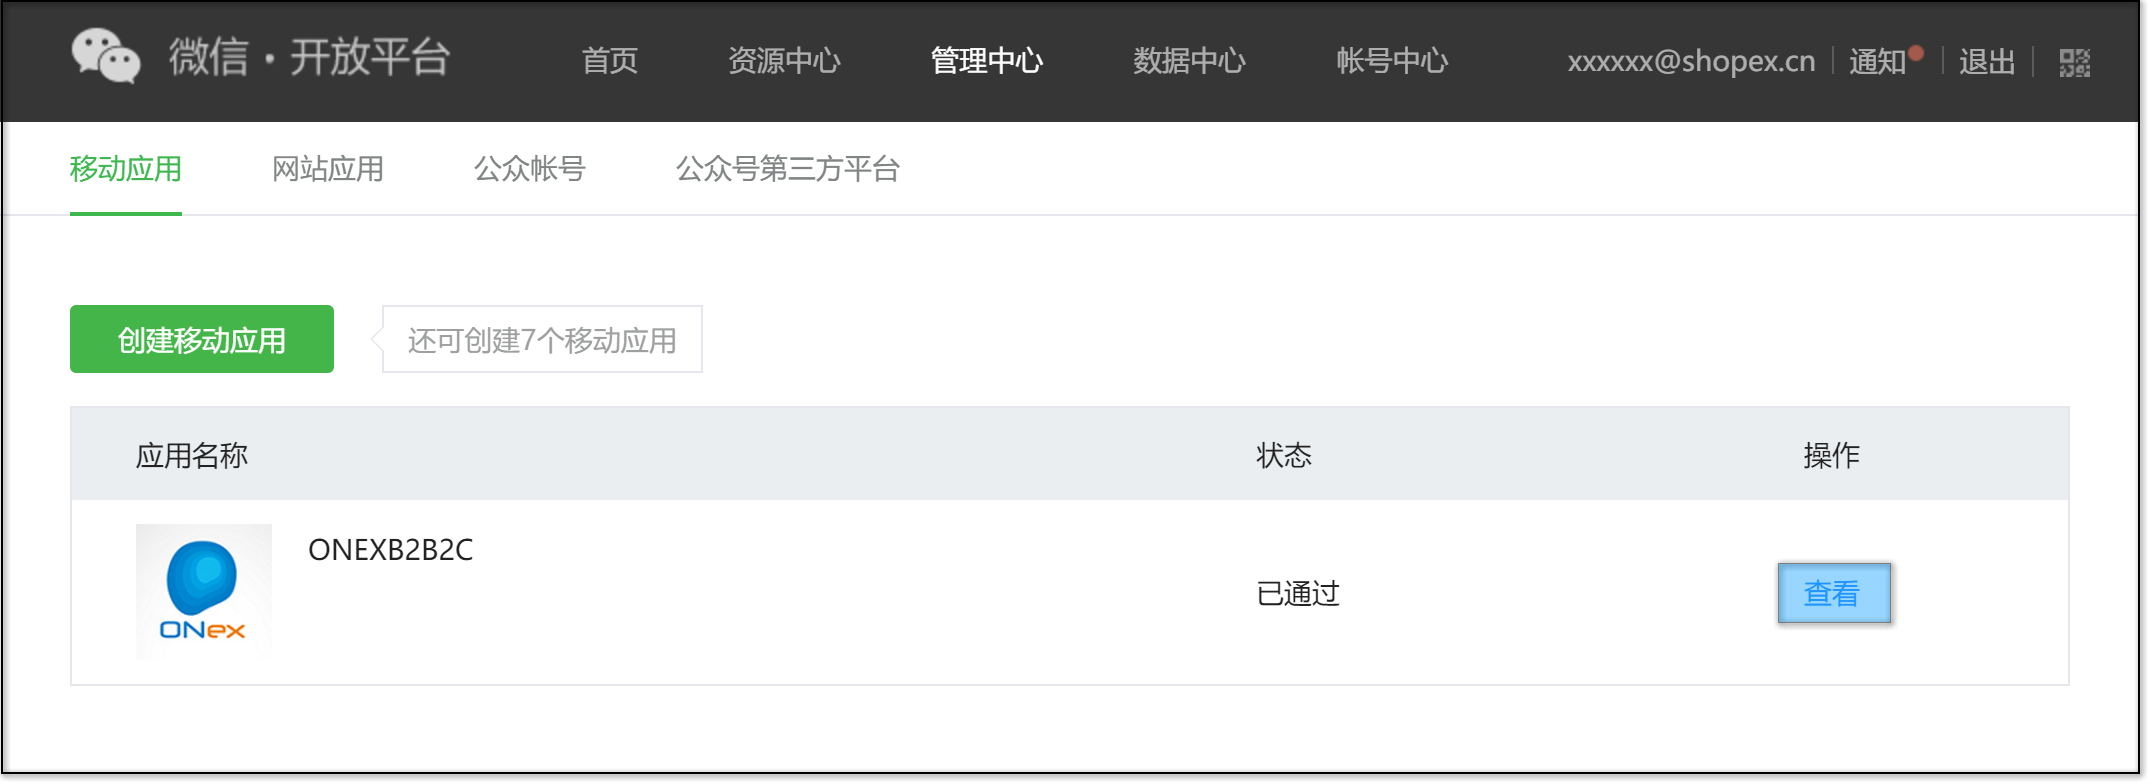Switch to 公众帐号 tab

[x=529, y=169]
